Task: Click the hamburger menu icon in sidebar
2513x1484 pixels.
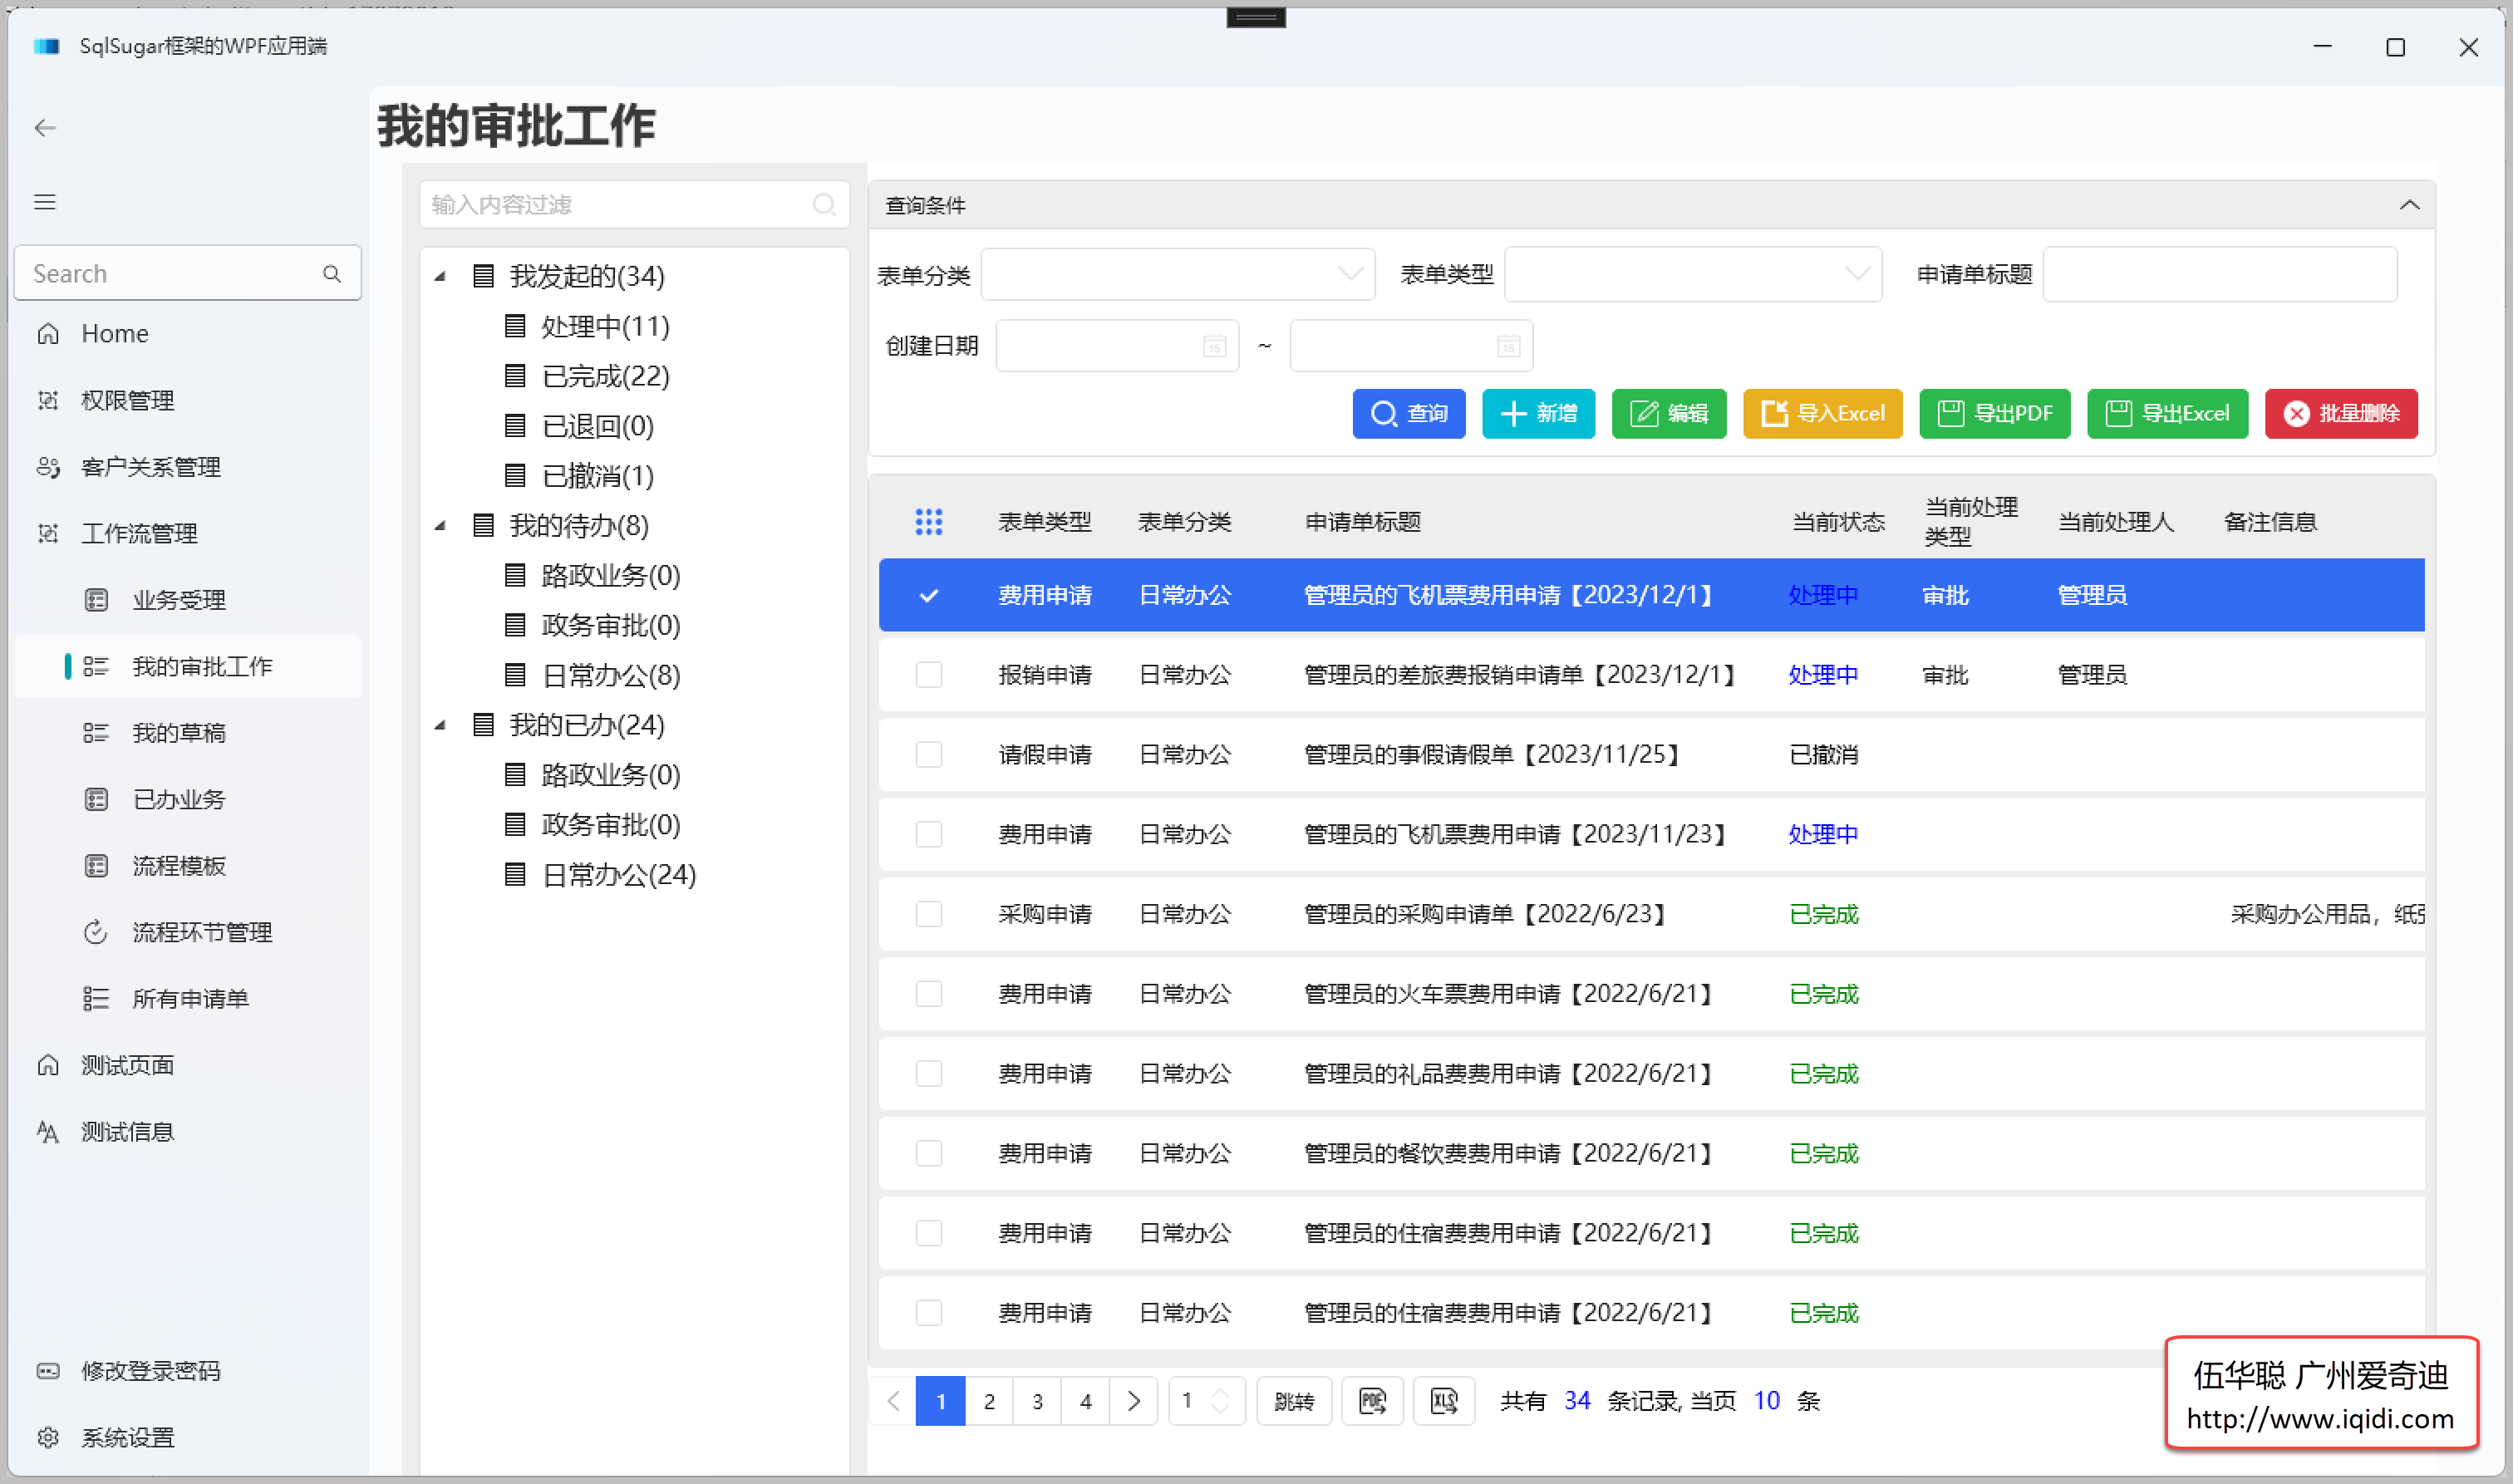Action: coord(45,202)
